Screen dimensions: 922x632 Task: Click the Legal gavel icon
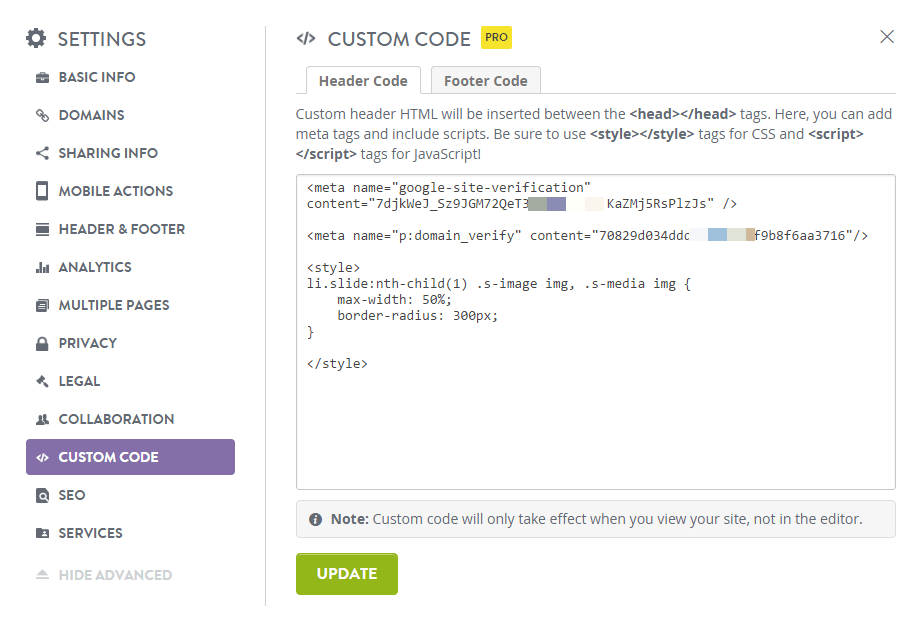coord(42,381)
